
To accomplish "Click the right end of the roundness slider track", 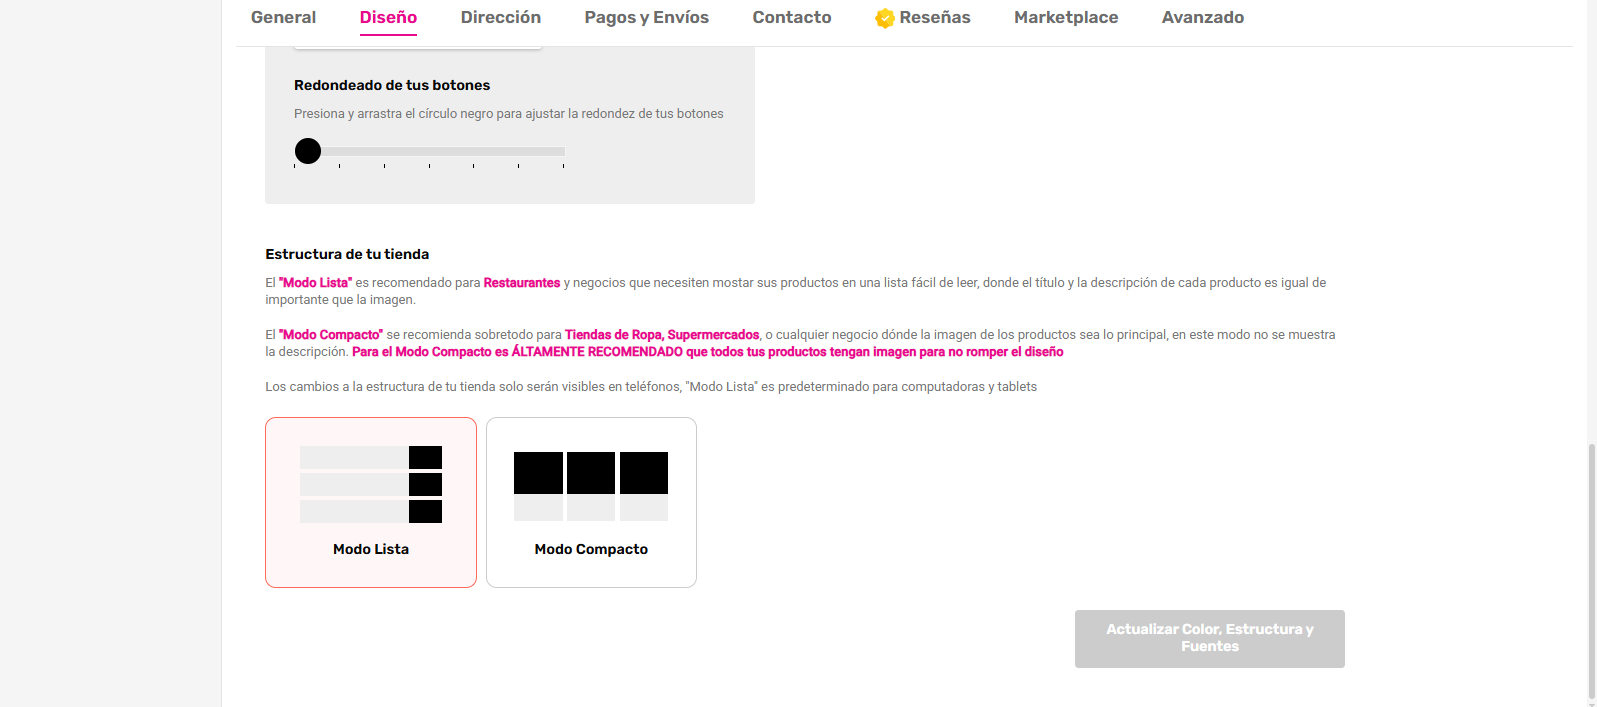I will pyautogui.click(x=561, y=152).
